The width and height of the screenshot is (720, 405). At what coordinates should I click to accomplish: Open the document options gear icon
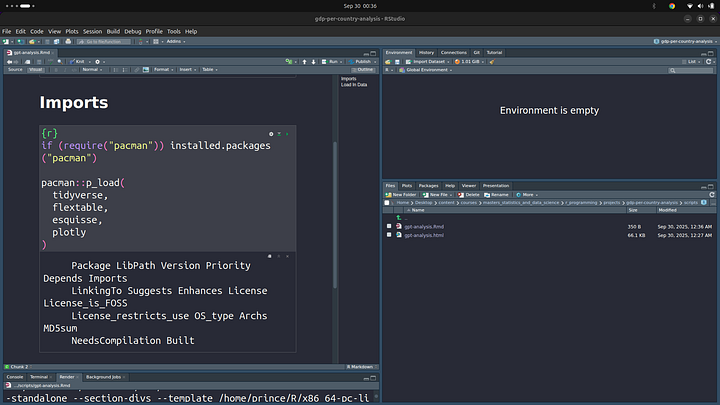pos(97,62)
